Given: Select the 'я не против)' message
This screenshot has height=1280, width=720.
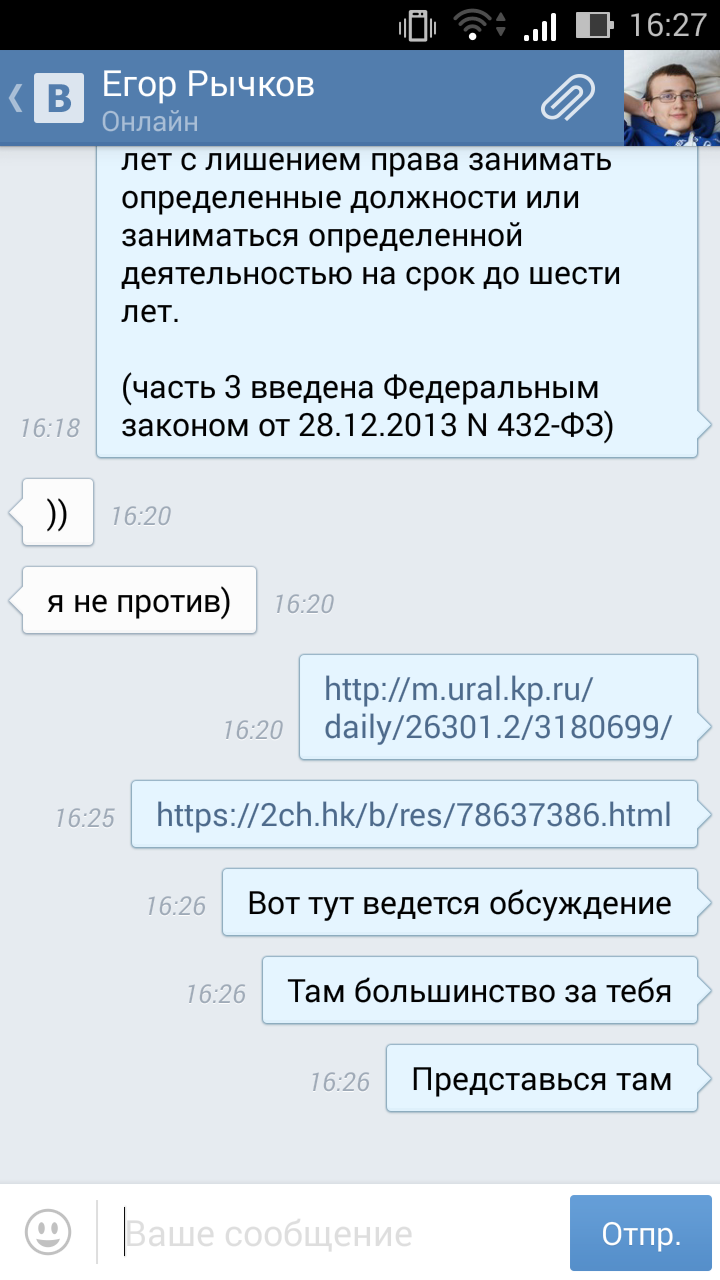Looking at the screenshot, I should (x=139, y=600).
